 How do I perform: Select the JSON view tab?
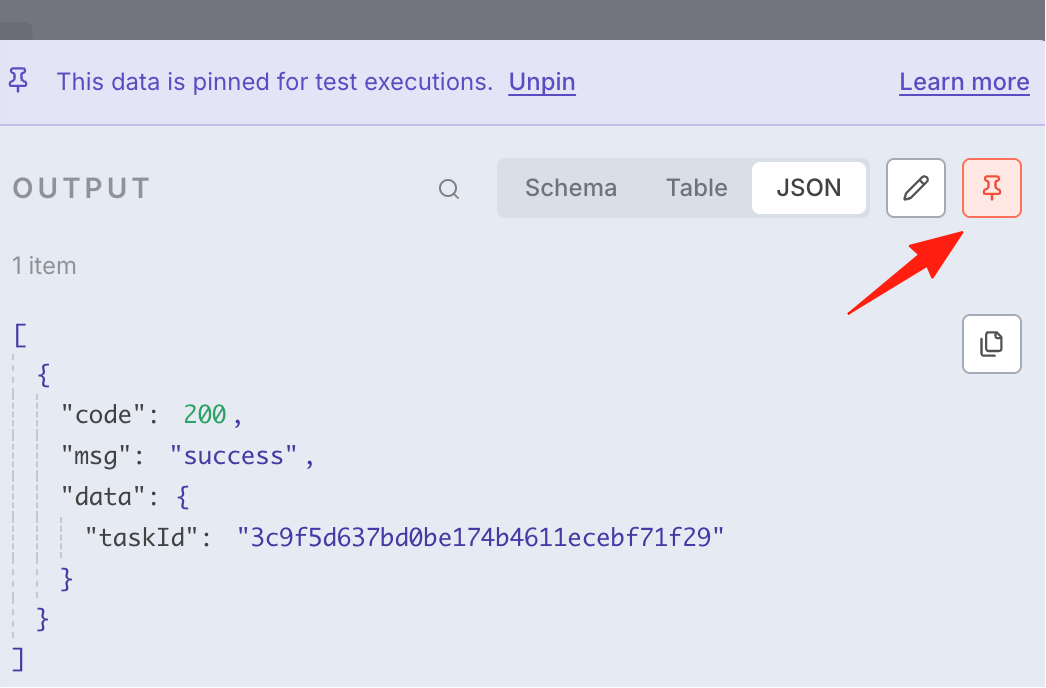click(809, 188)
